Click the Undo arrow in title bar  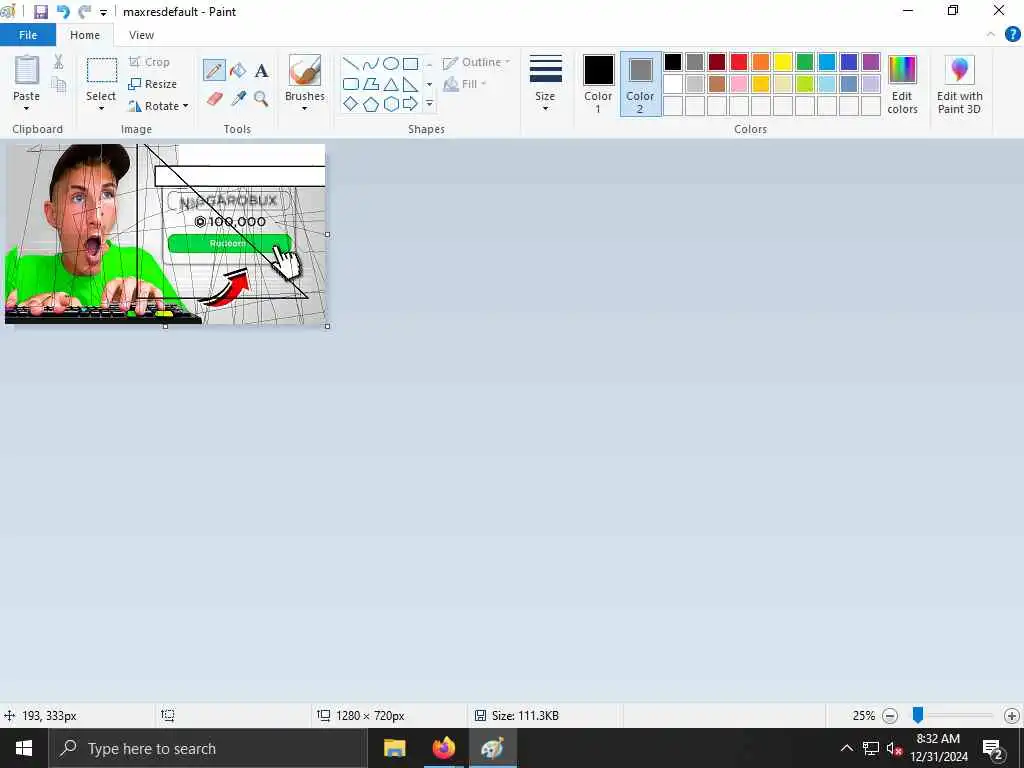tap(63, 12)
